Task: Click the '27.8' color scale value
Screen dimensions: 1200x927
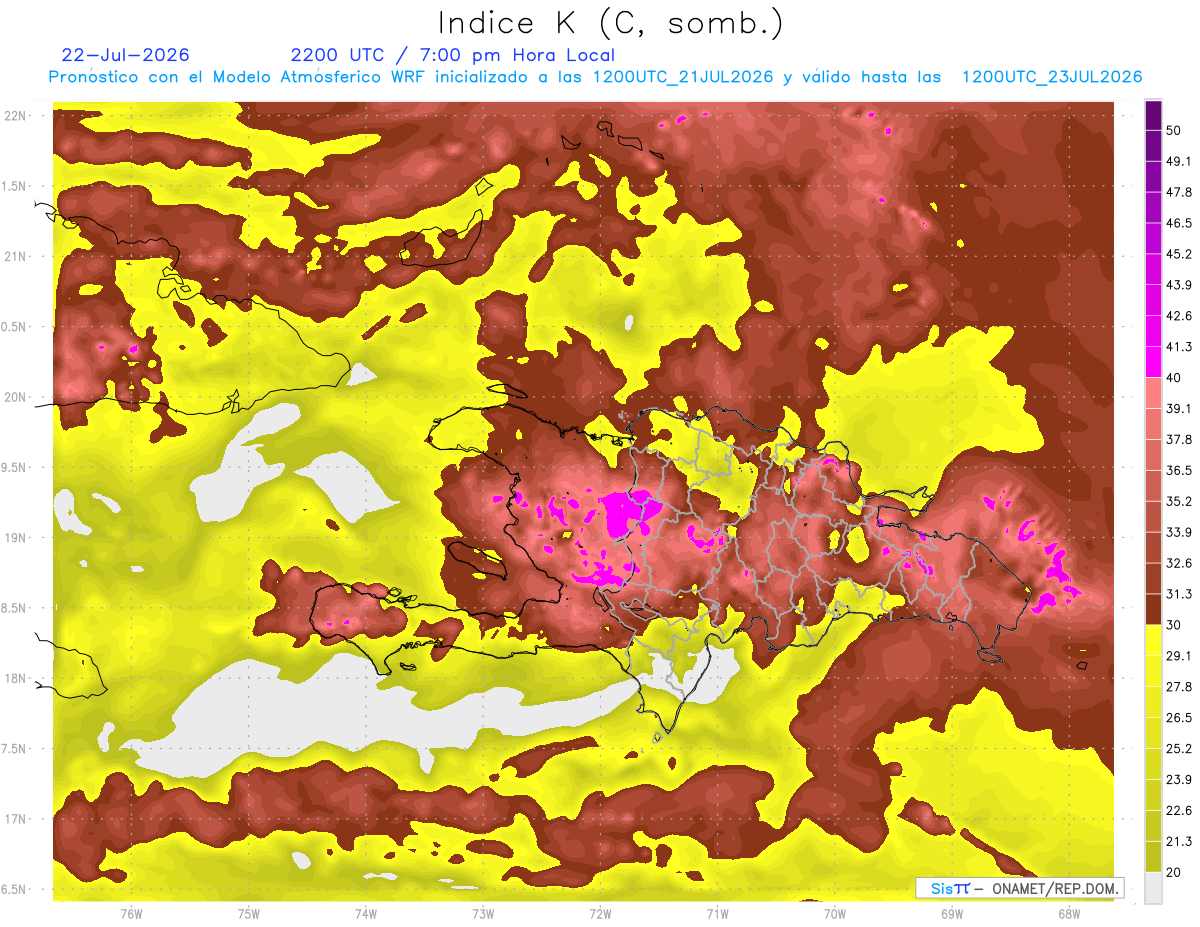Action: tap(1181, 687)
